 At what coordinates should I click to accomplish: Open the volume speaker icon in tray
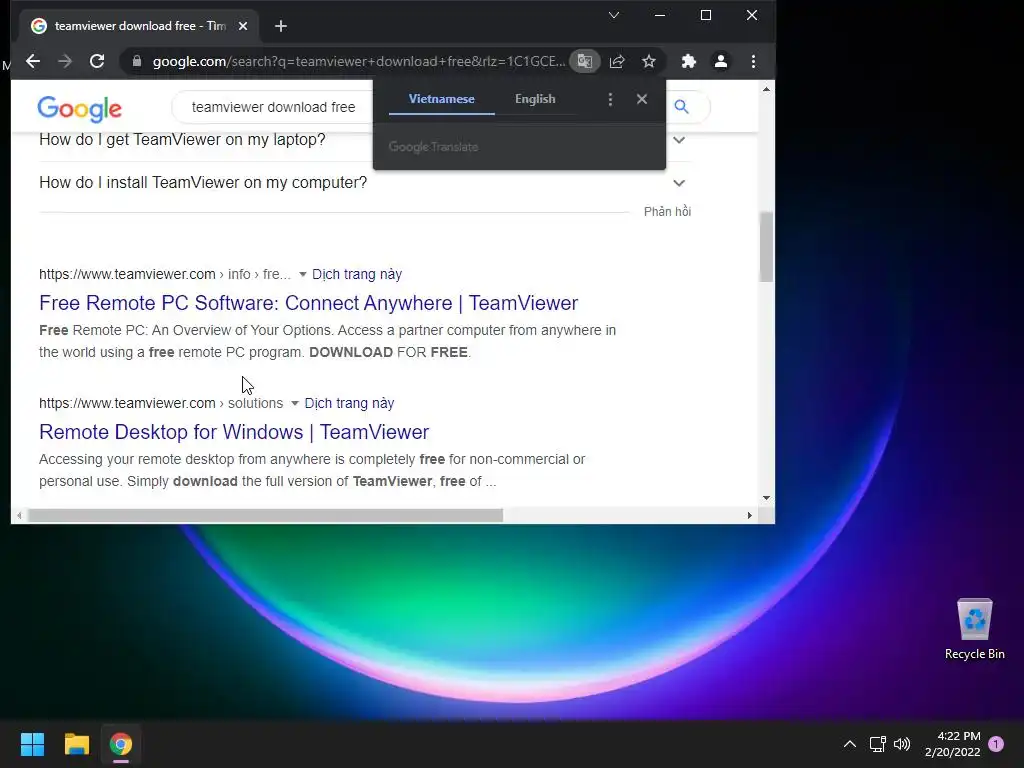902,744
